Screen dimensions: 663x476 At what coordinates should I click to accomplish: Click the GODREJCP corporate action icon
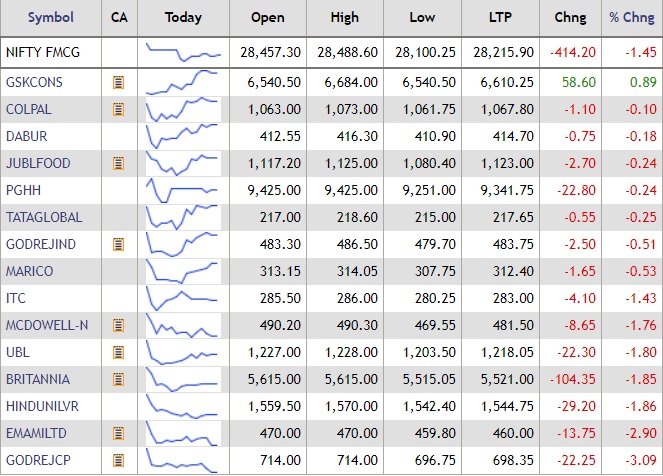(x=118, y=460)
